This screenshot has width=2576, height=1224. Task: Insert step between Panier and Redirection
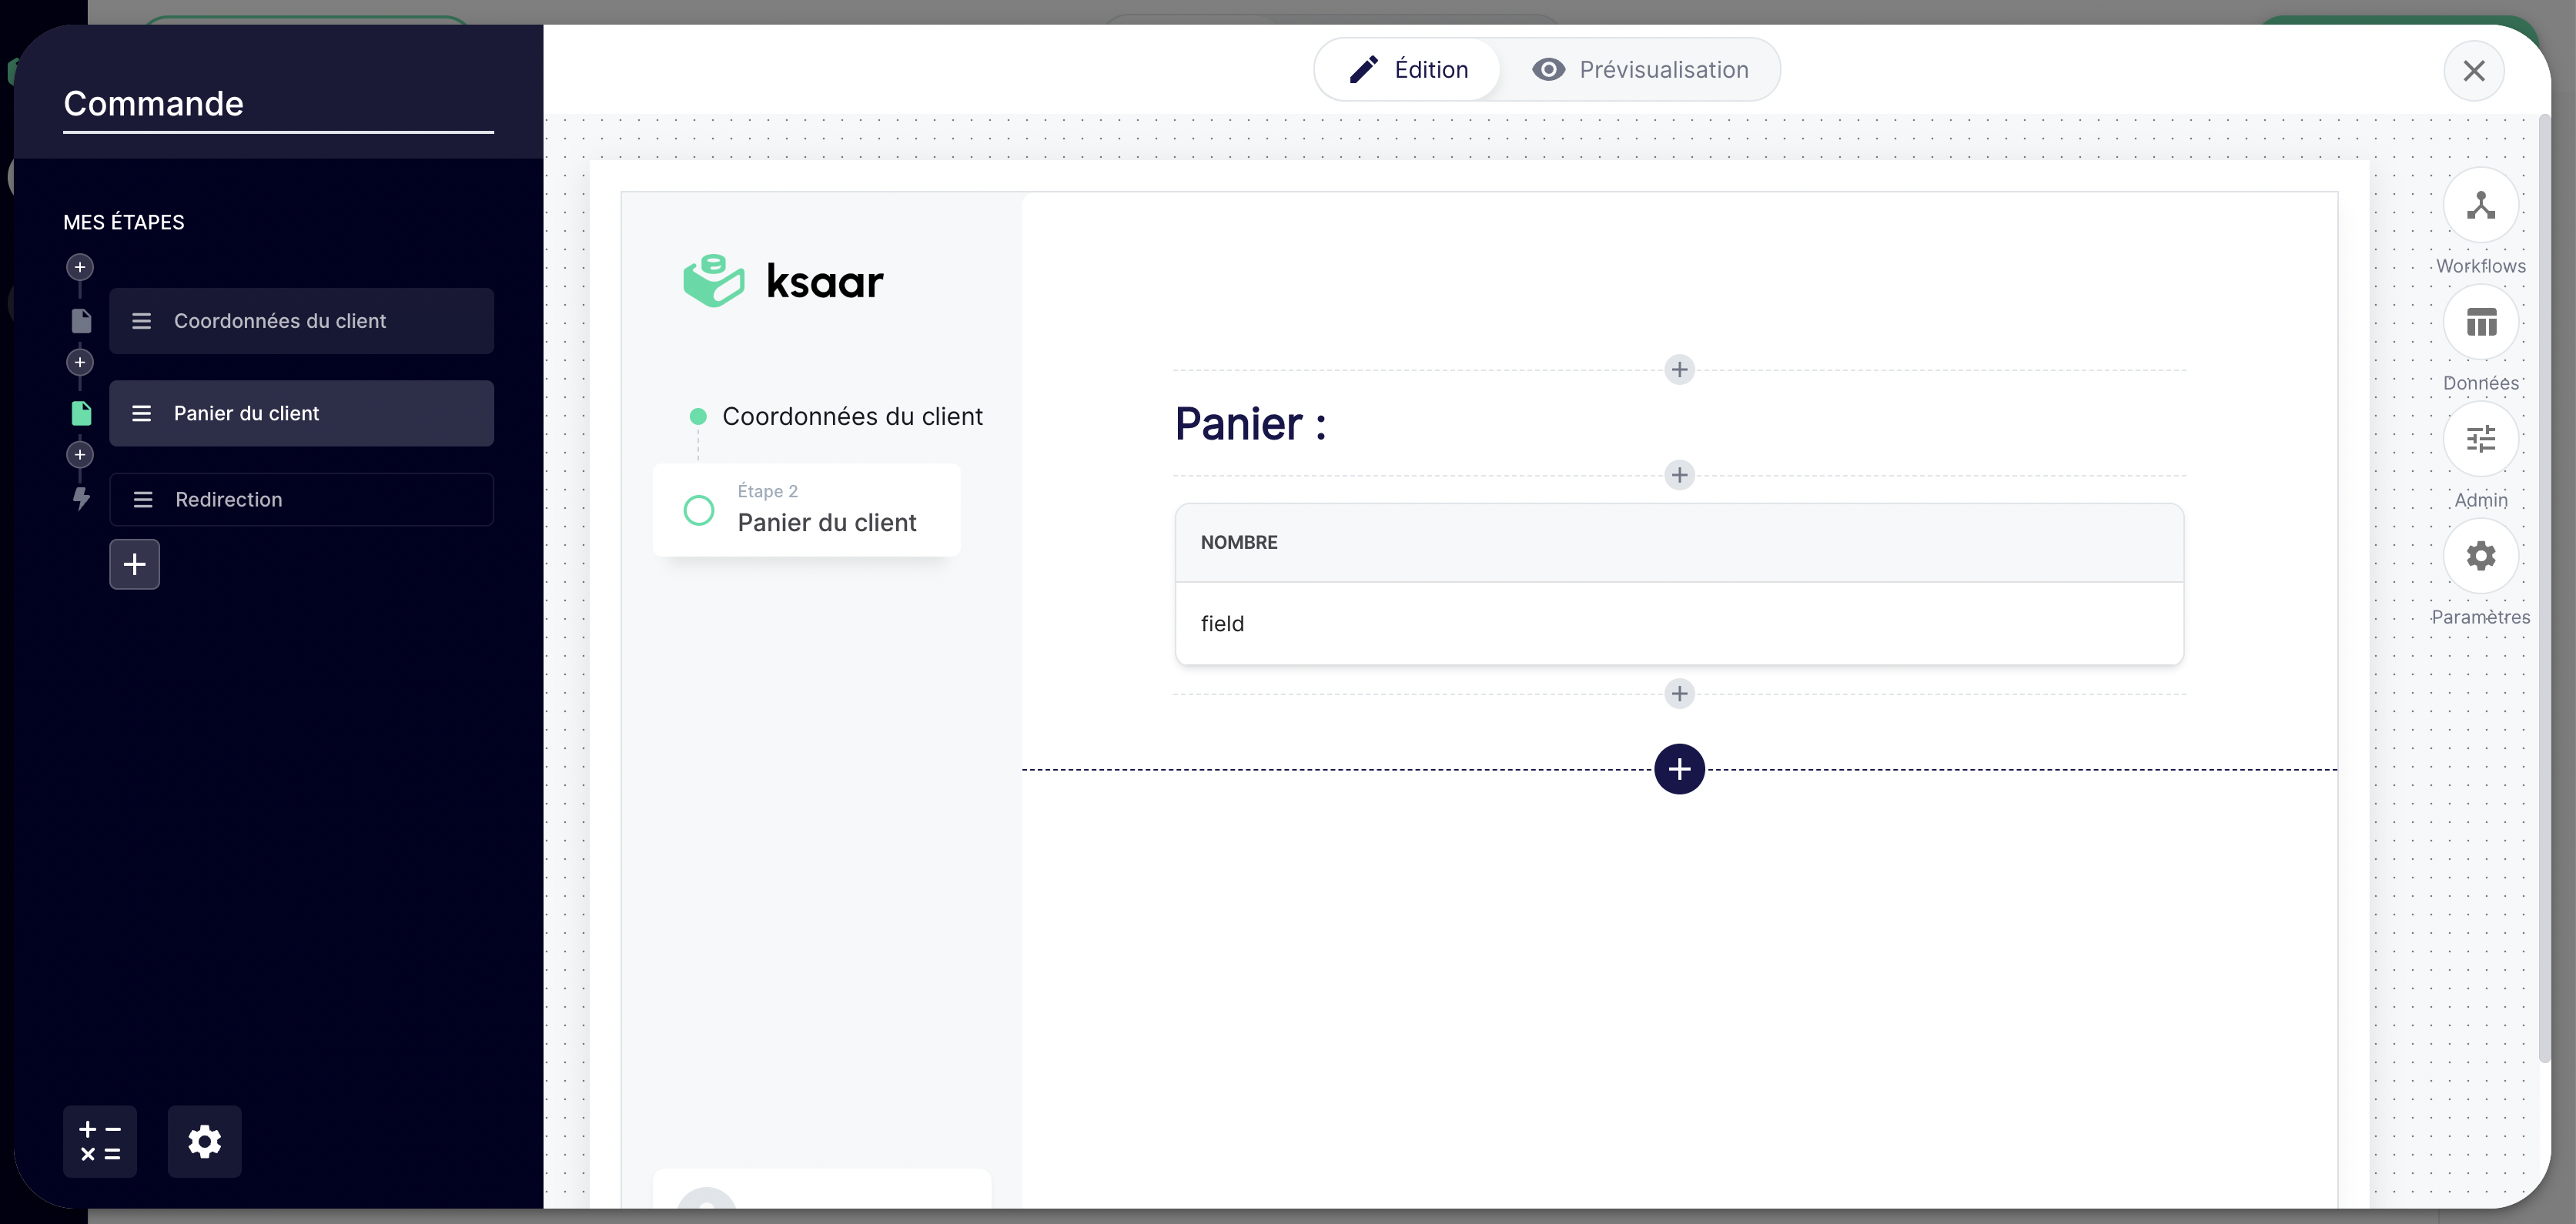tap(80, 455)
